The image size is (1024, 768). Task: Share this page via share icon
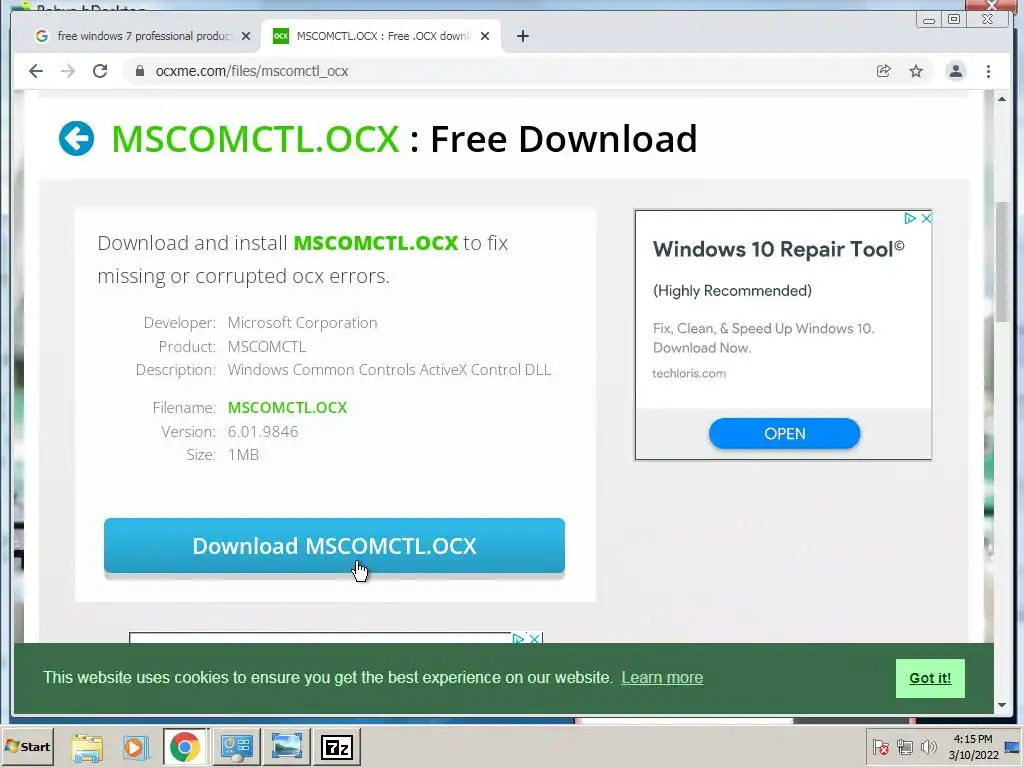884,71
